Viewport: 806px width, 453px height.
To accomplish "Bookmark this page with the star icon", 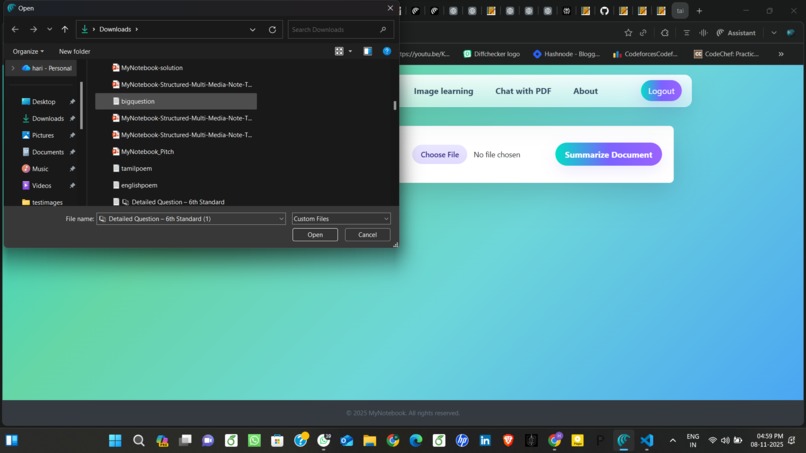I will [x=628, y=32].
